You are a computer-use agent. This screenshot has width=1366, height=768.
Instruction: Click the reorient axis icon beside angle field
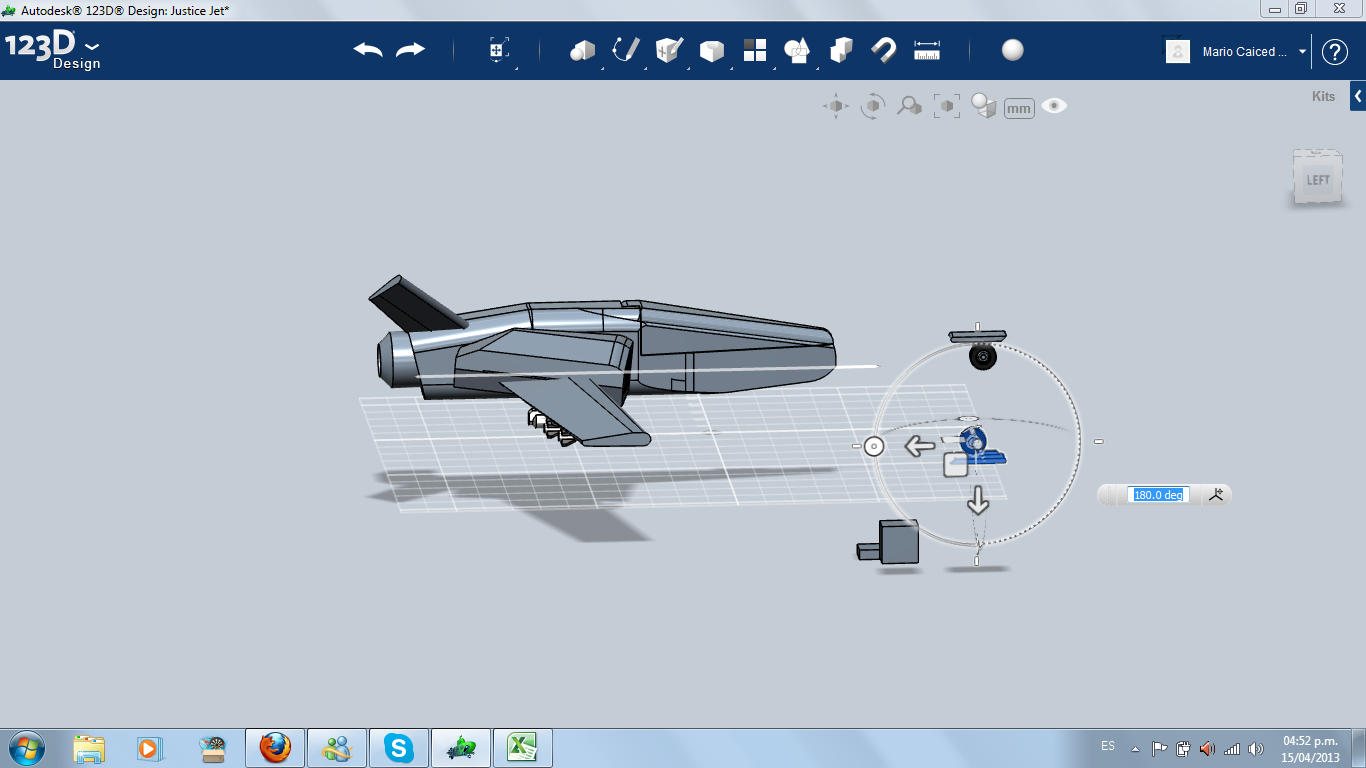click(x=1216, y=494)
